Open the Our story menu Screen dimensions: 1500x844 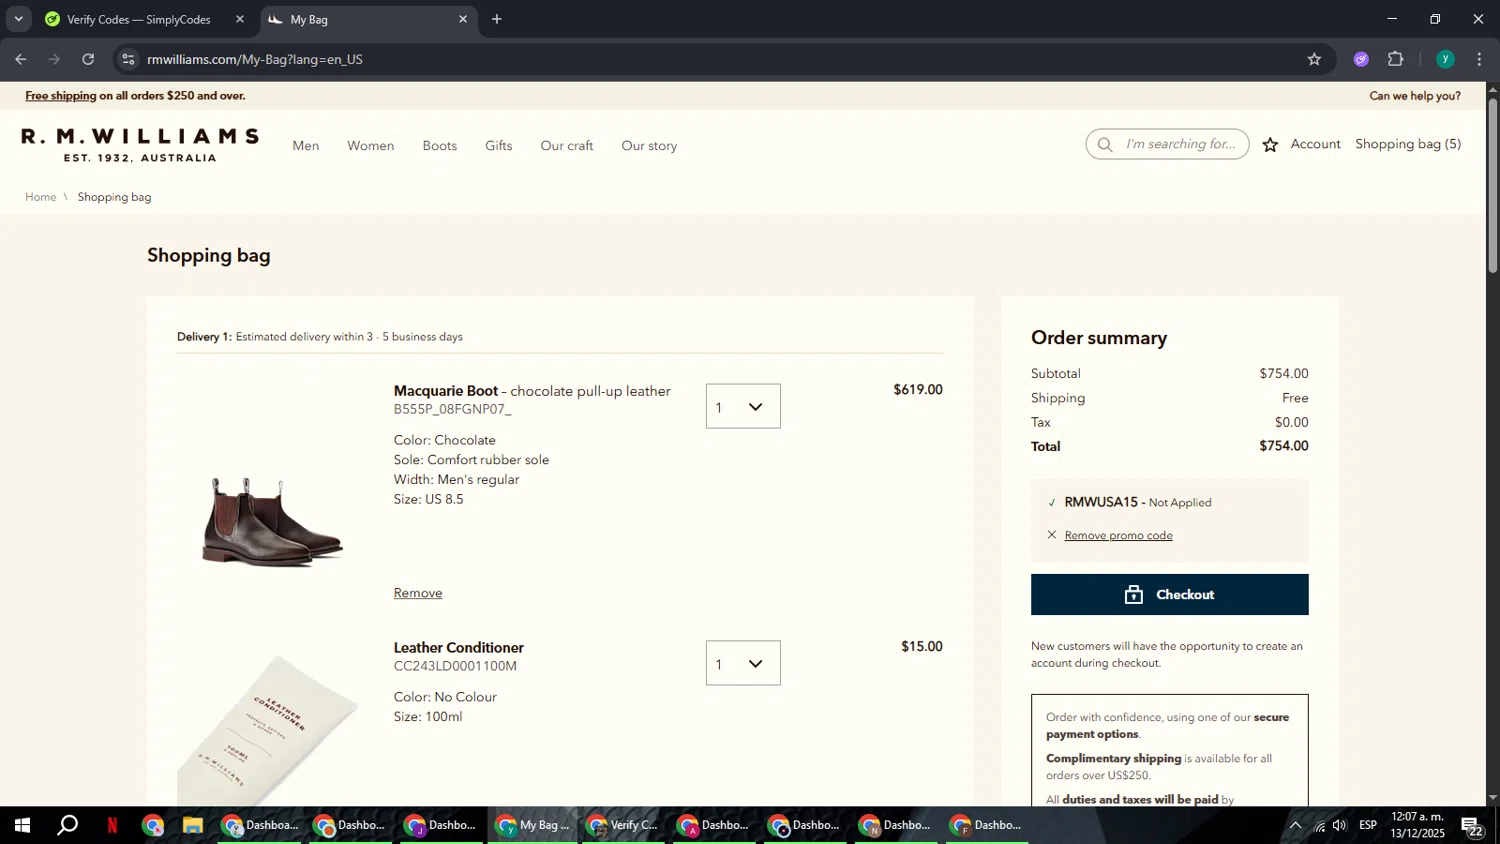[x=649, y=146]
